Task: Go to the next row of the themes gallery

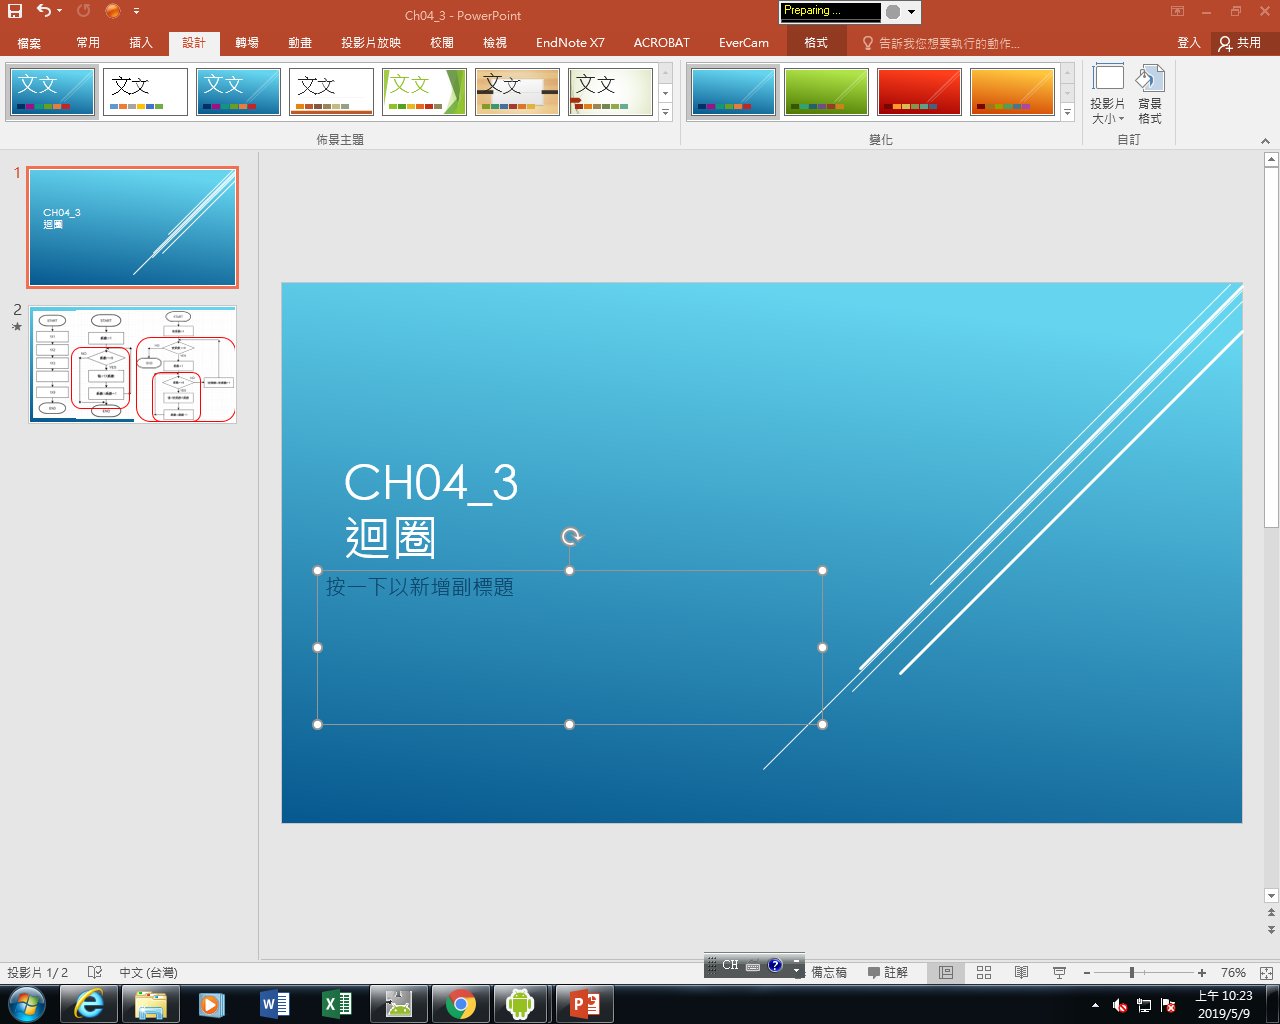Action: tap(666, 93)
